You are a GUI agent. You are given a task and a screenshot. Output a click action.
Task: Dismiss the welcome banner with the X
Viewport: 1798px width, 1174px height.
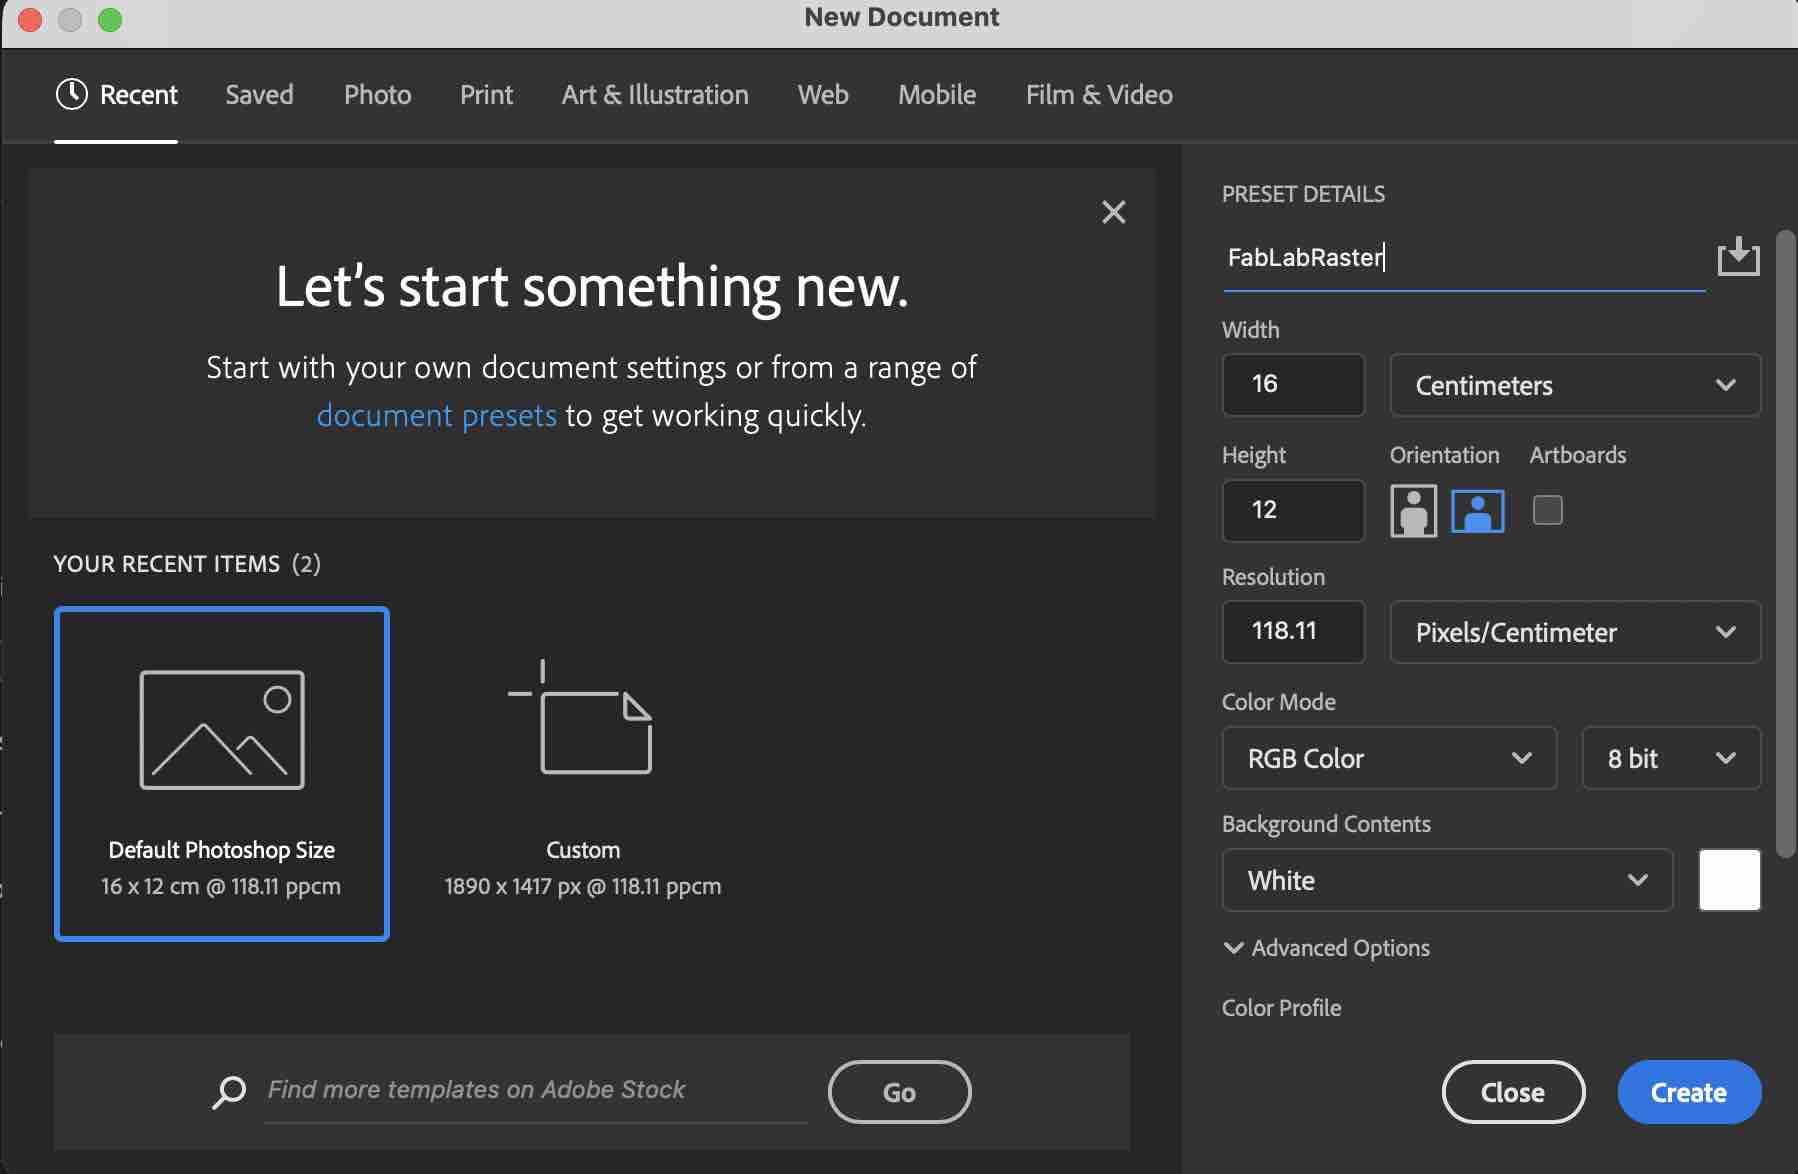[x=1113, y=212]
